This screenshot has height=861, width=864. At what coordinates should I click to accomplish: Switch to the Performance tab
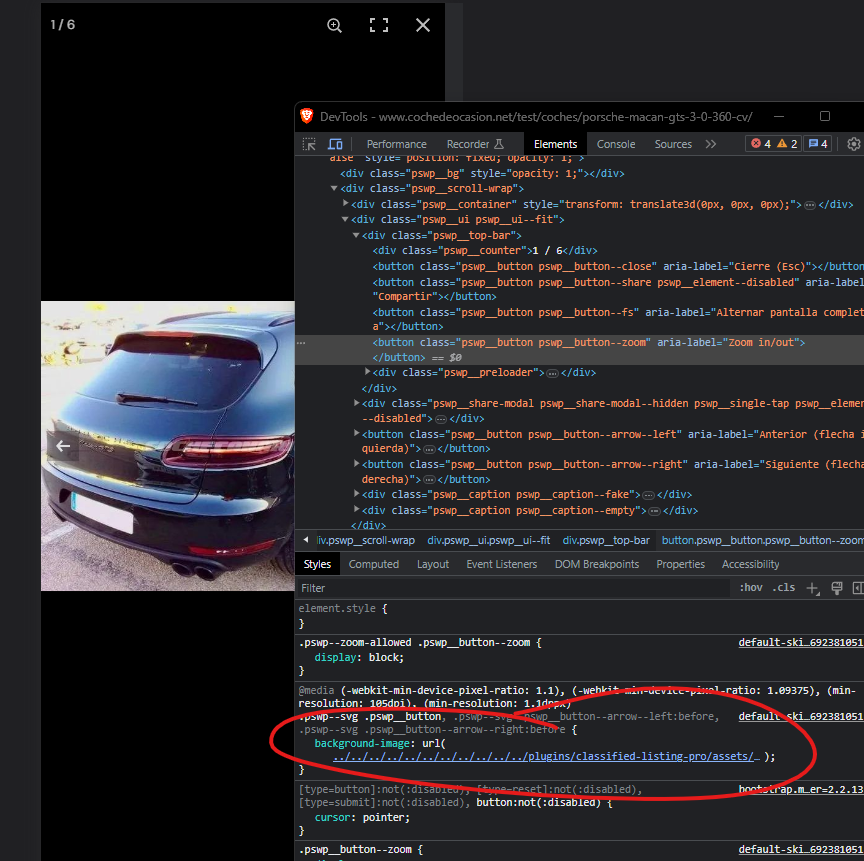pos(397,144)
